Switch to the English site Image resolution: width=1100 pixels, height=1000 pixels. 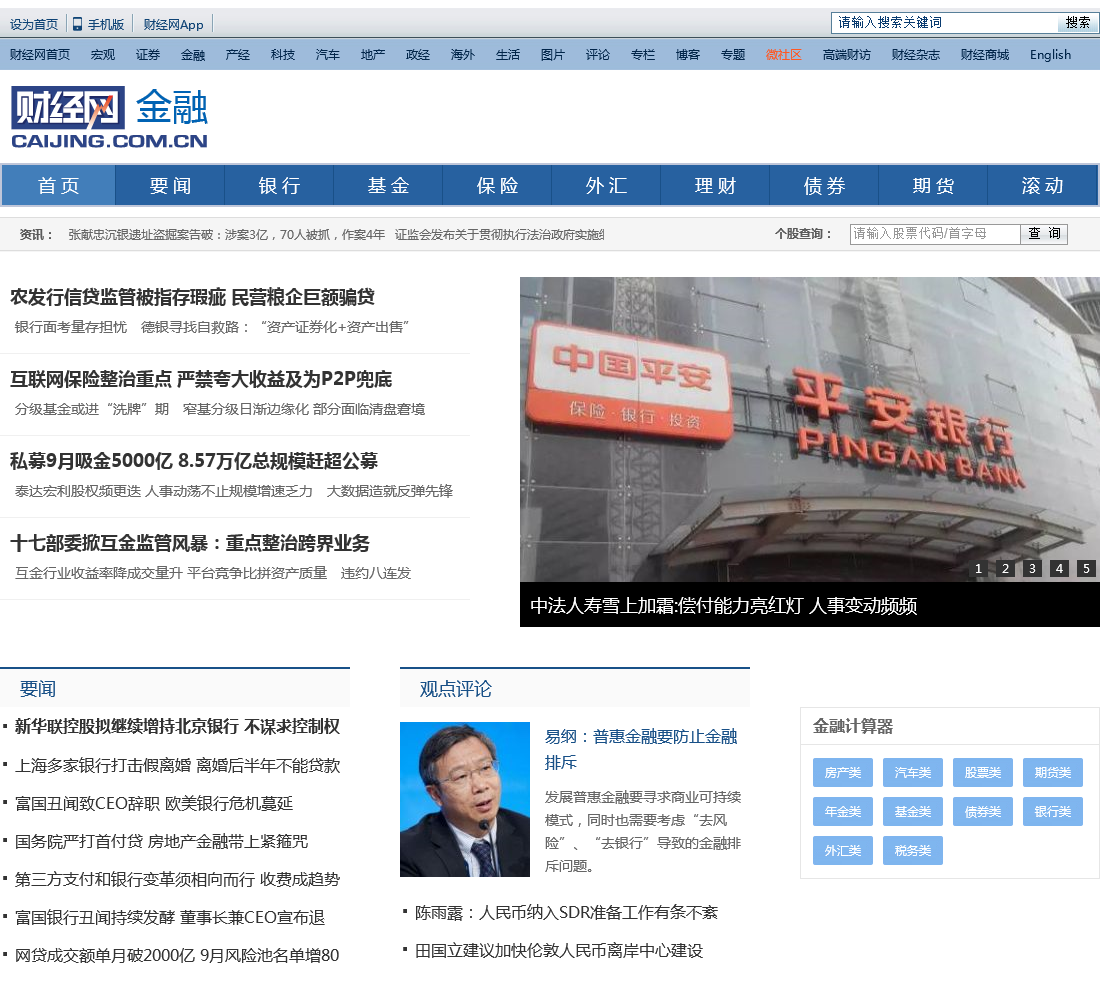point(1050,55)
